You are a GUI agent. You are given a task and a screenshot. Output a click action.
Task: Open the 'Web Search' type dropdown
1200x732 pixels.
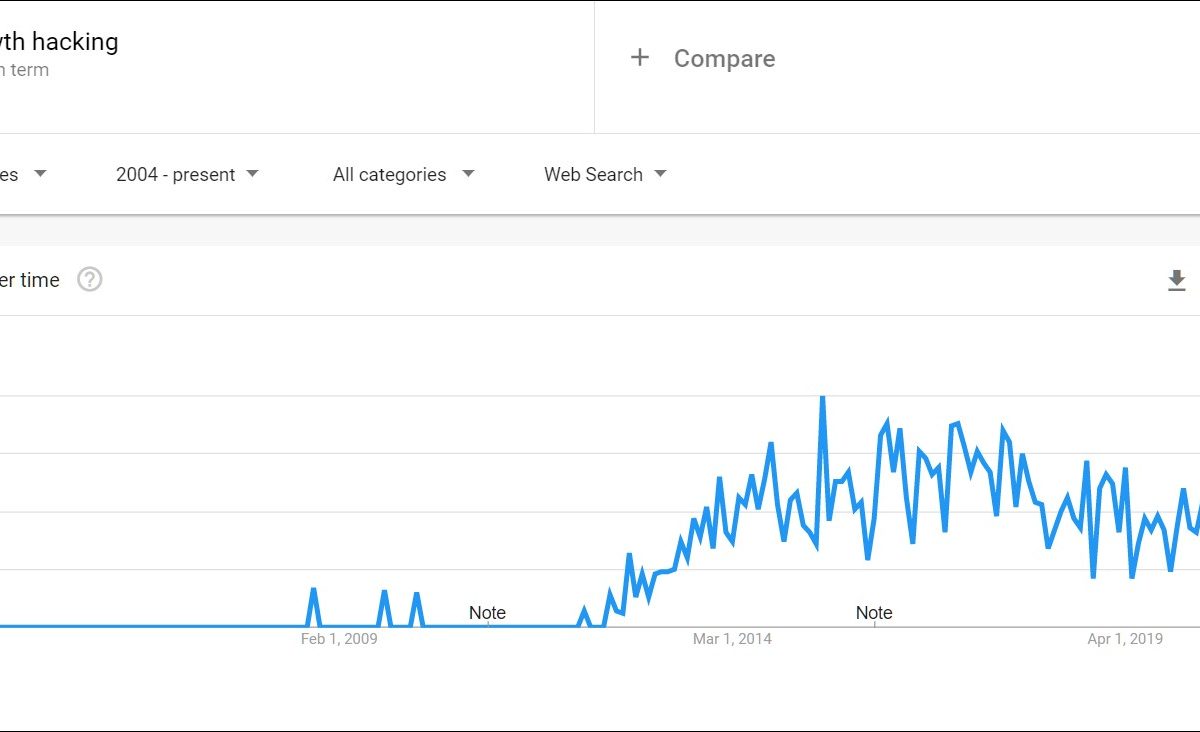605,174
